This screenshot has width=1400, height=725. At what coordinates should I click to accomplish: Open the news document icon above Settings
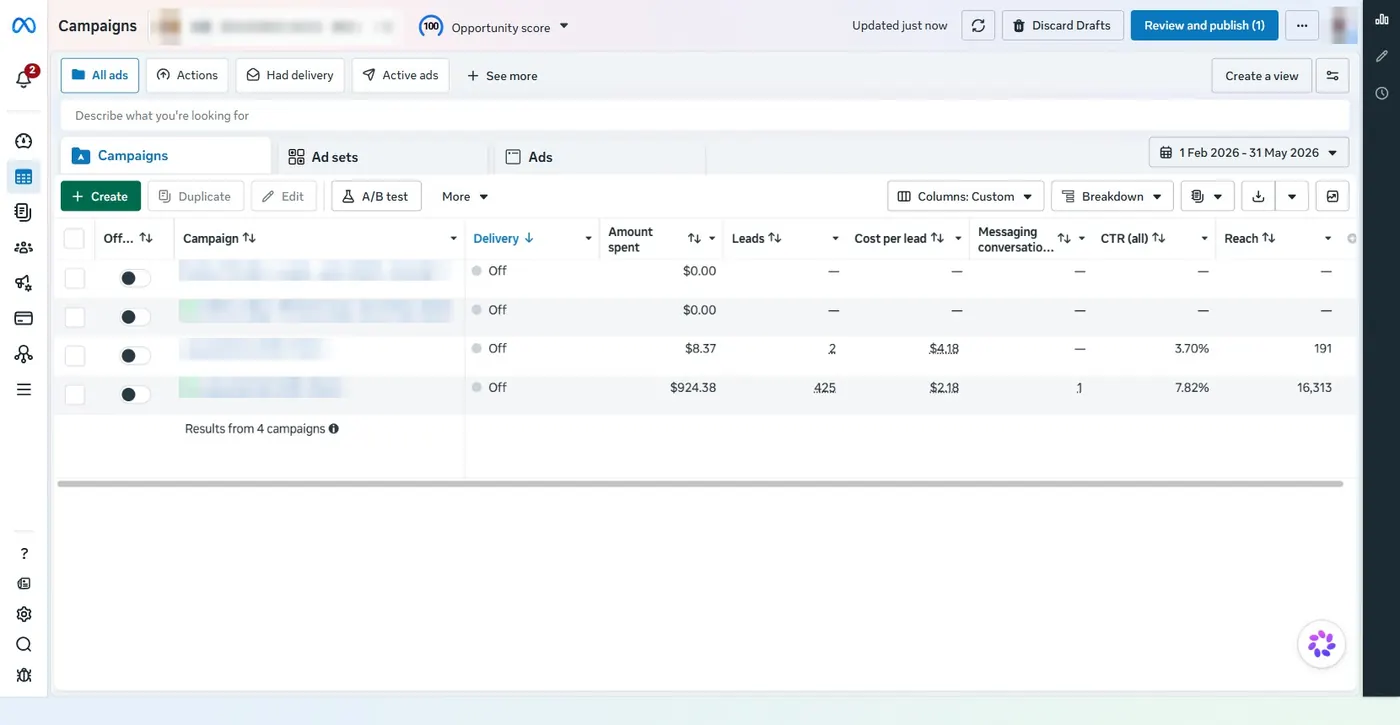[24, 583]
